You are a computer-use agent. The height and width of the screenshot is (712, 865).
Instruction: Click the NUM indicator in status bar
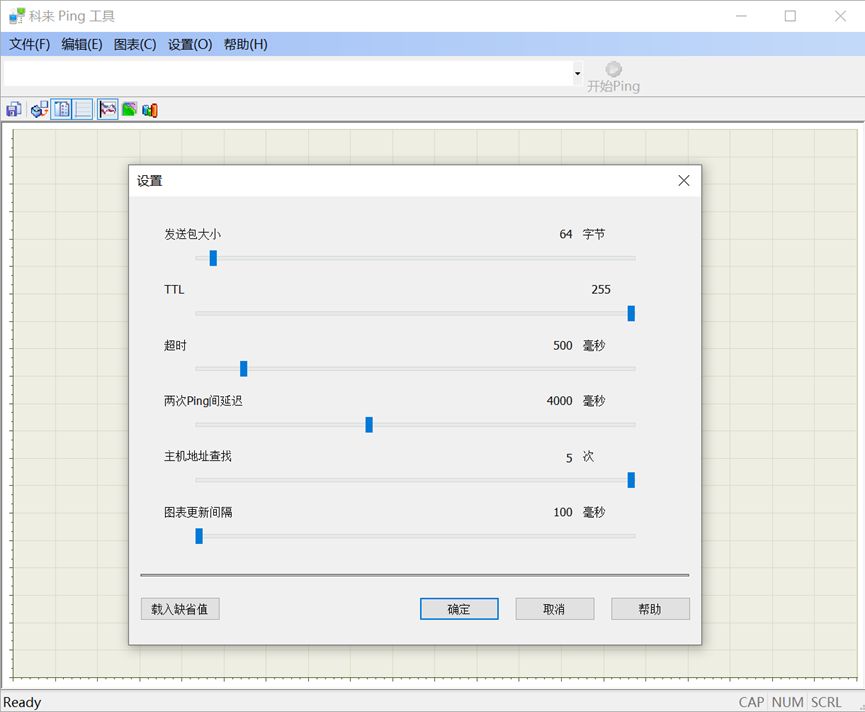tap(787, 702)
